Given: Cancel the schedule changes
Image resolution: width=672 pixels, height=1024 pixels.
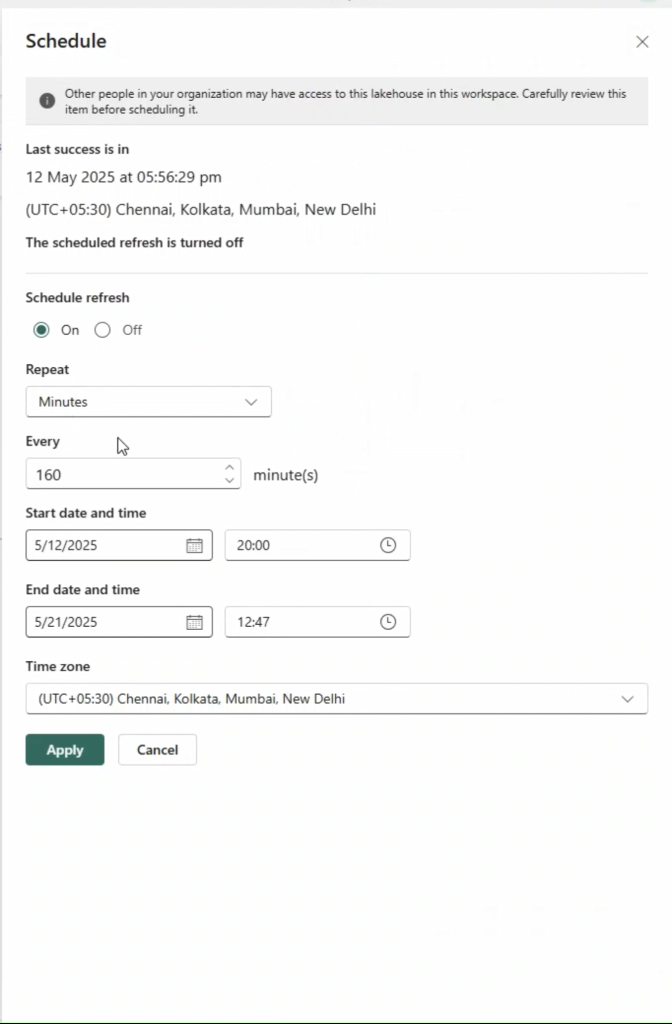Looking at the screenshot, I should pyautogui.click(x=157, y=750).
